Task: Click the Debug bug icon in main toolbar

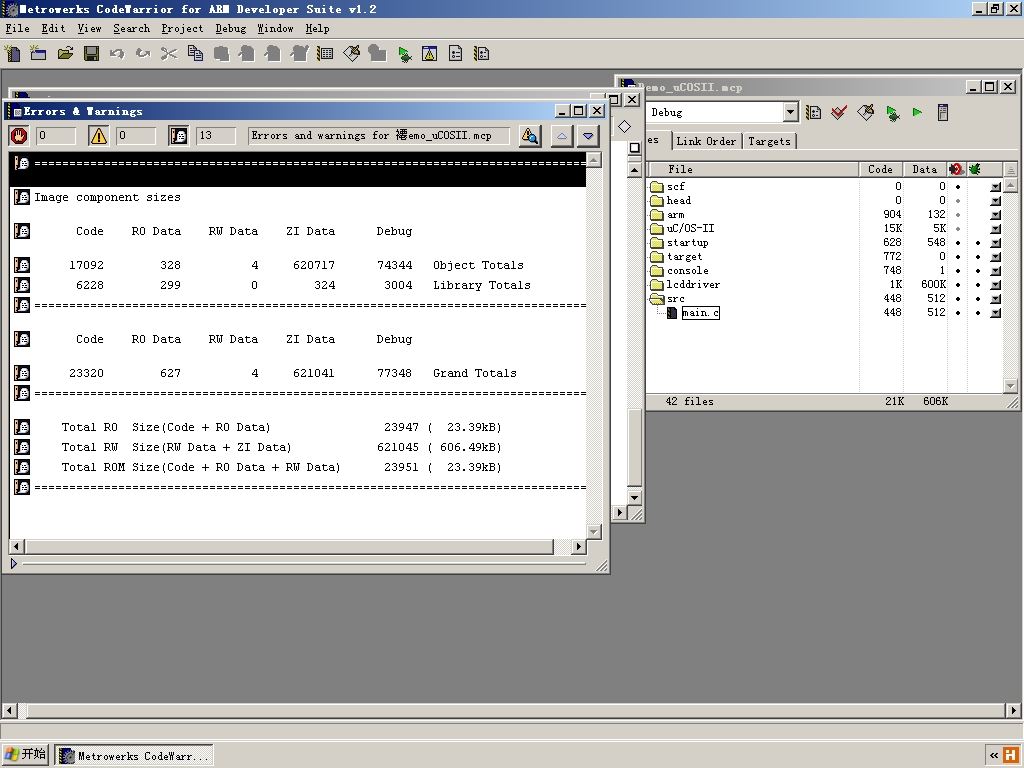Action: [404, 54]
